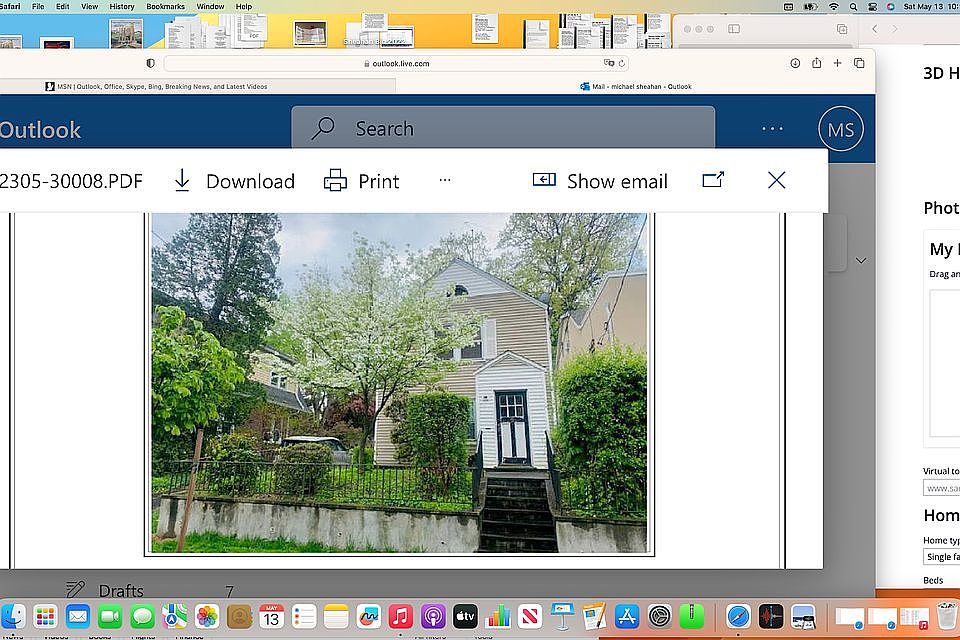Click the Safari privacy shield icon
This screenshot has height=640, width=960.
click(x=151, y=63)
